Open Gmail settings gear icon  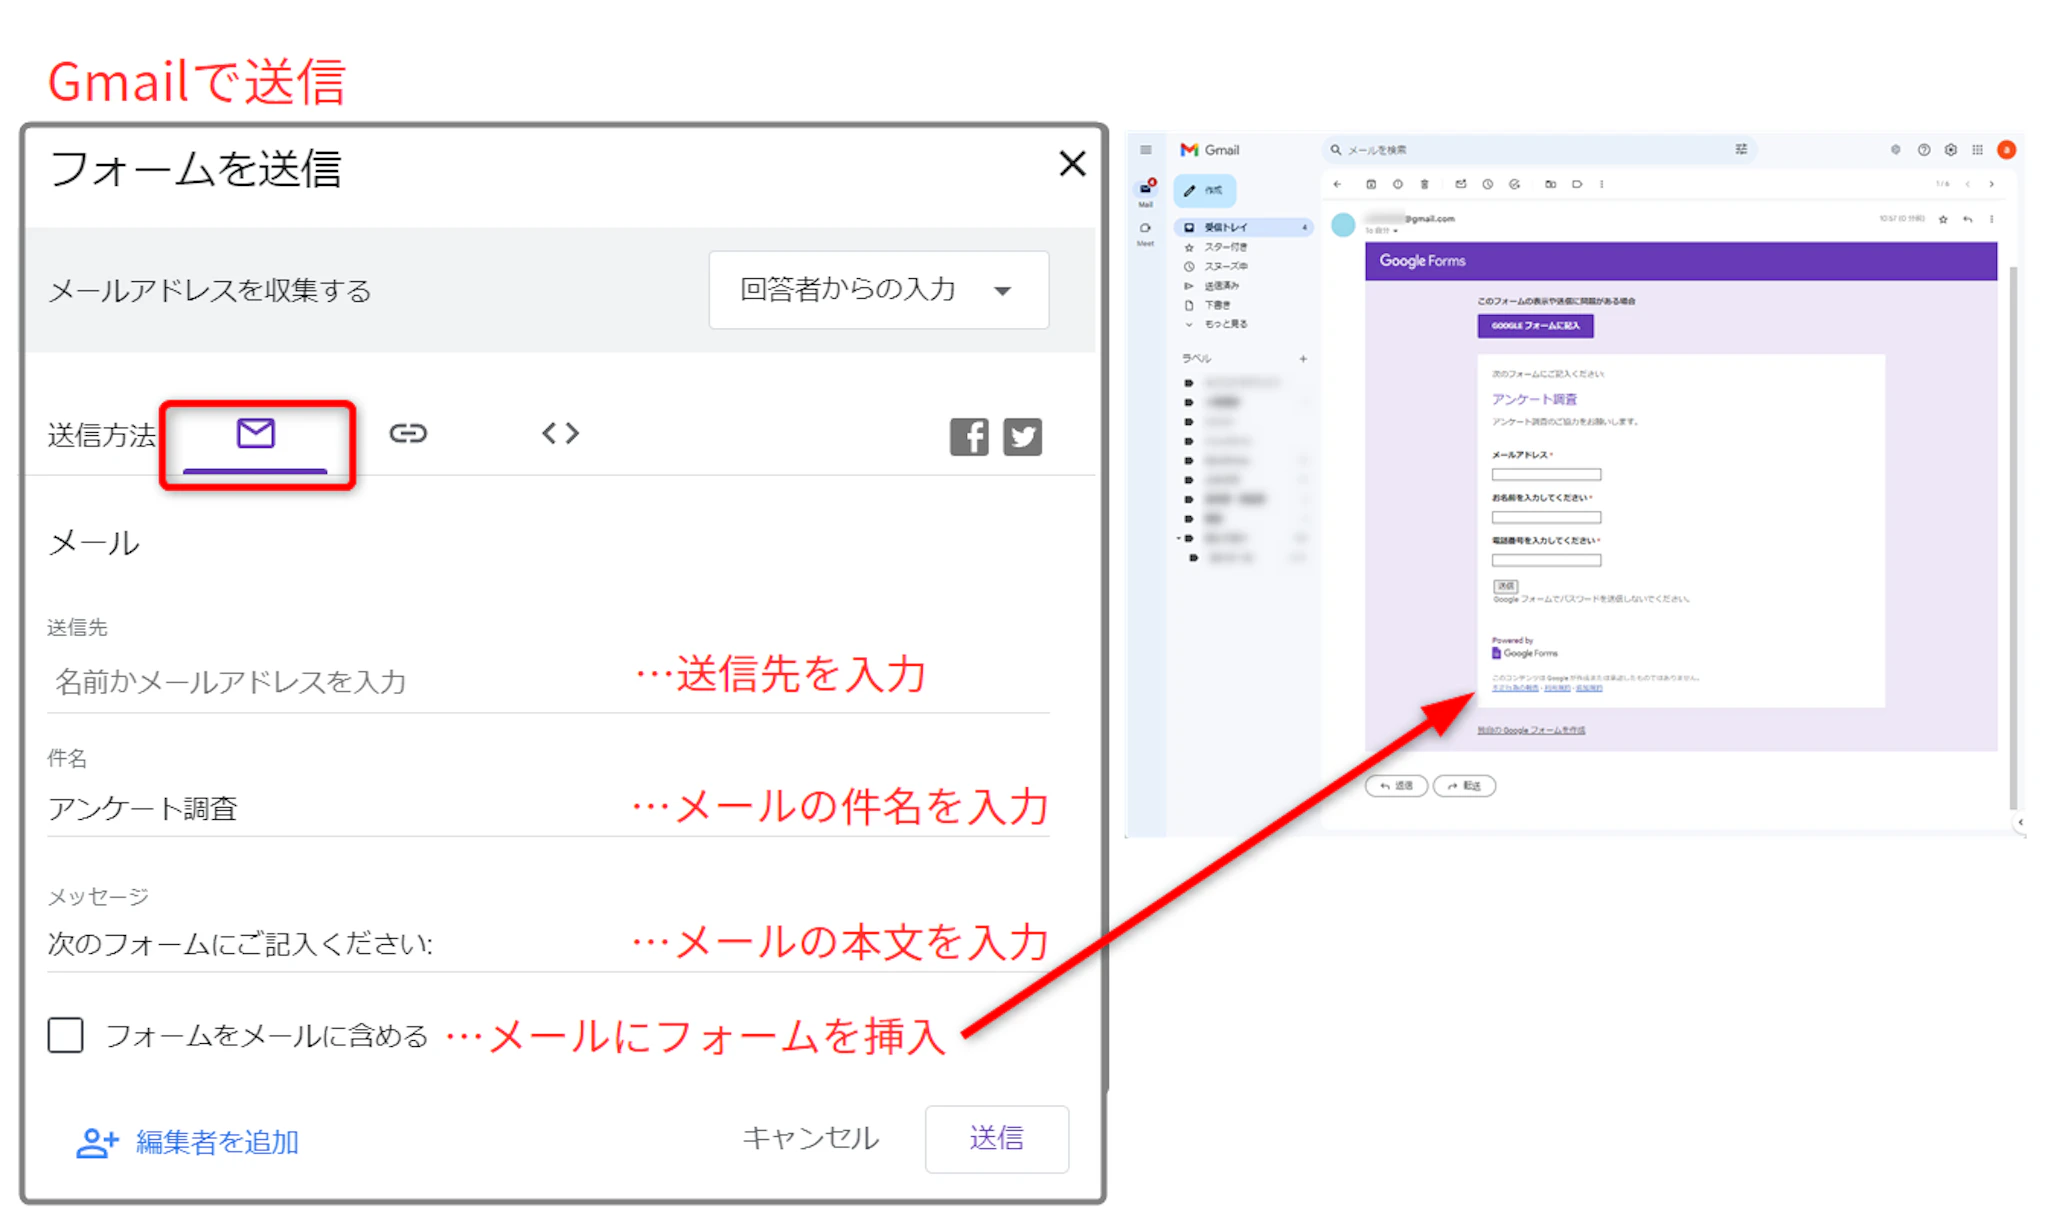pyautogui.click(x=1950, y=150)
